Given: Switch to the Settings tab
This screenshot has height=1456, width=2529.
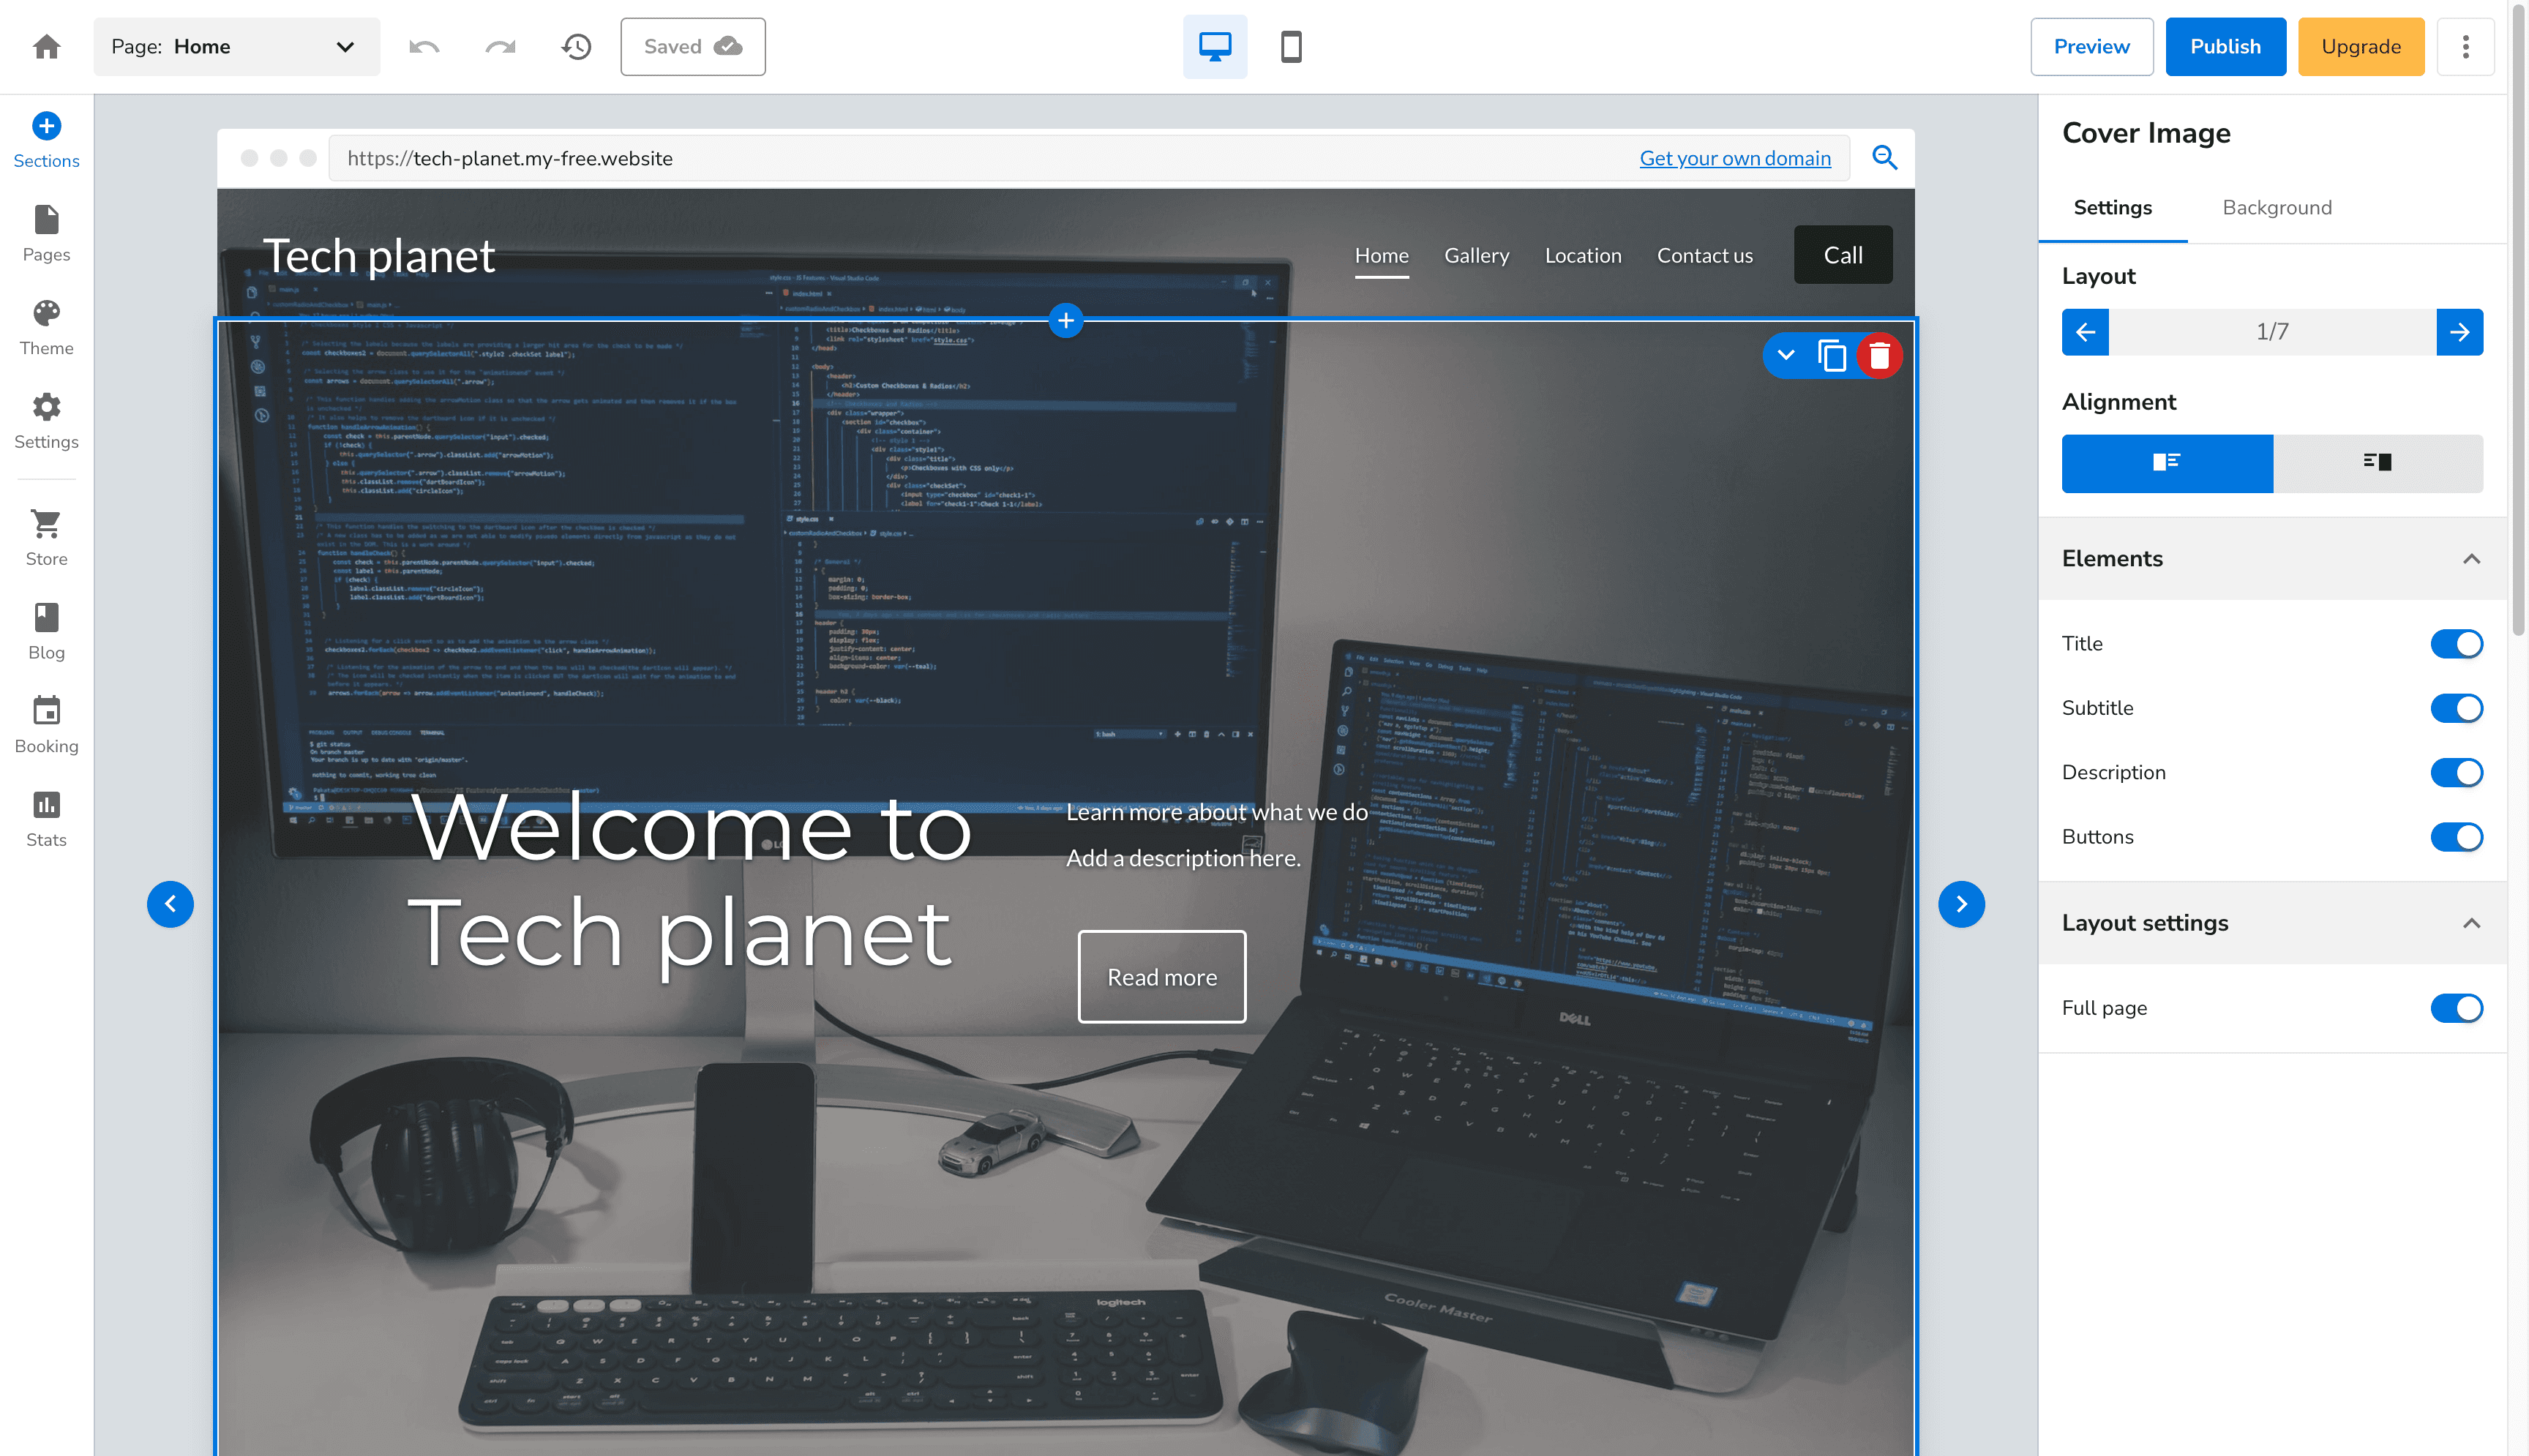Looking at the screenshot, I should (x=2112, y=207).
